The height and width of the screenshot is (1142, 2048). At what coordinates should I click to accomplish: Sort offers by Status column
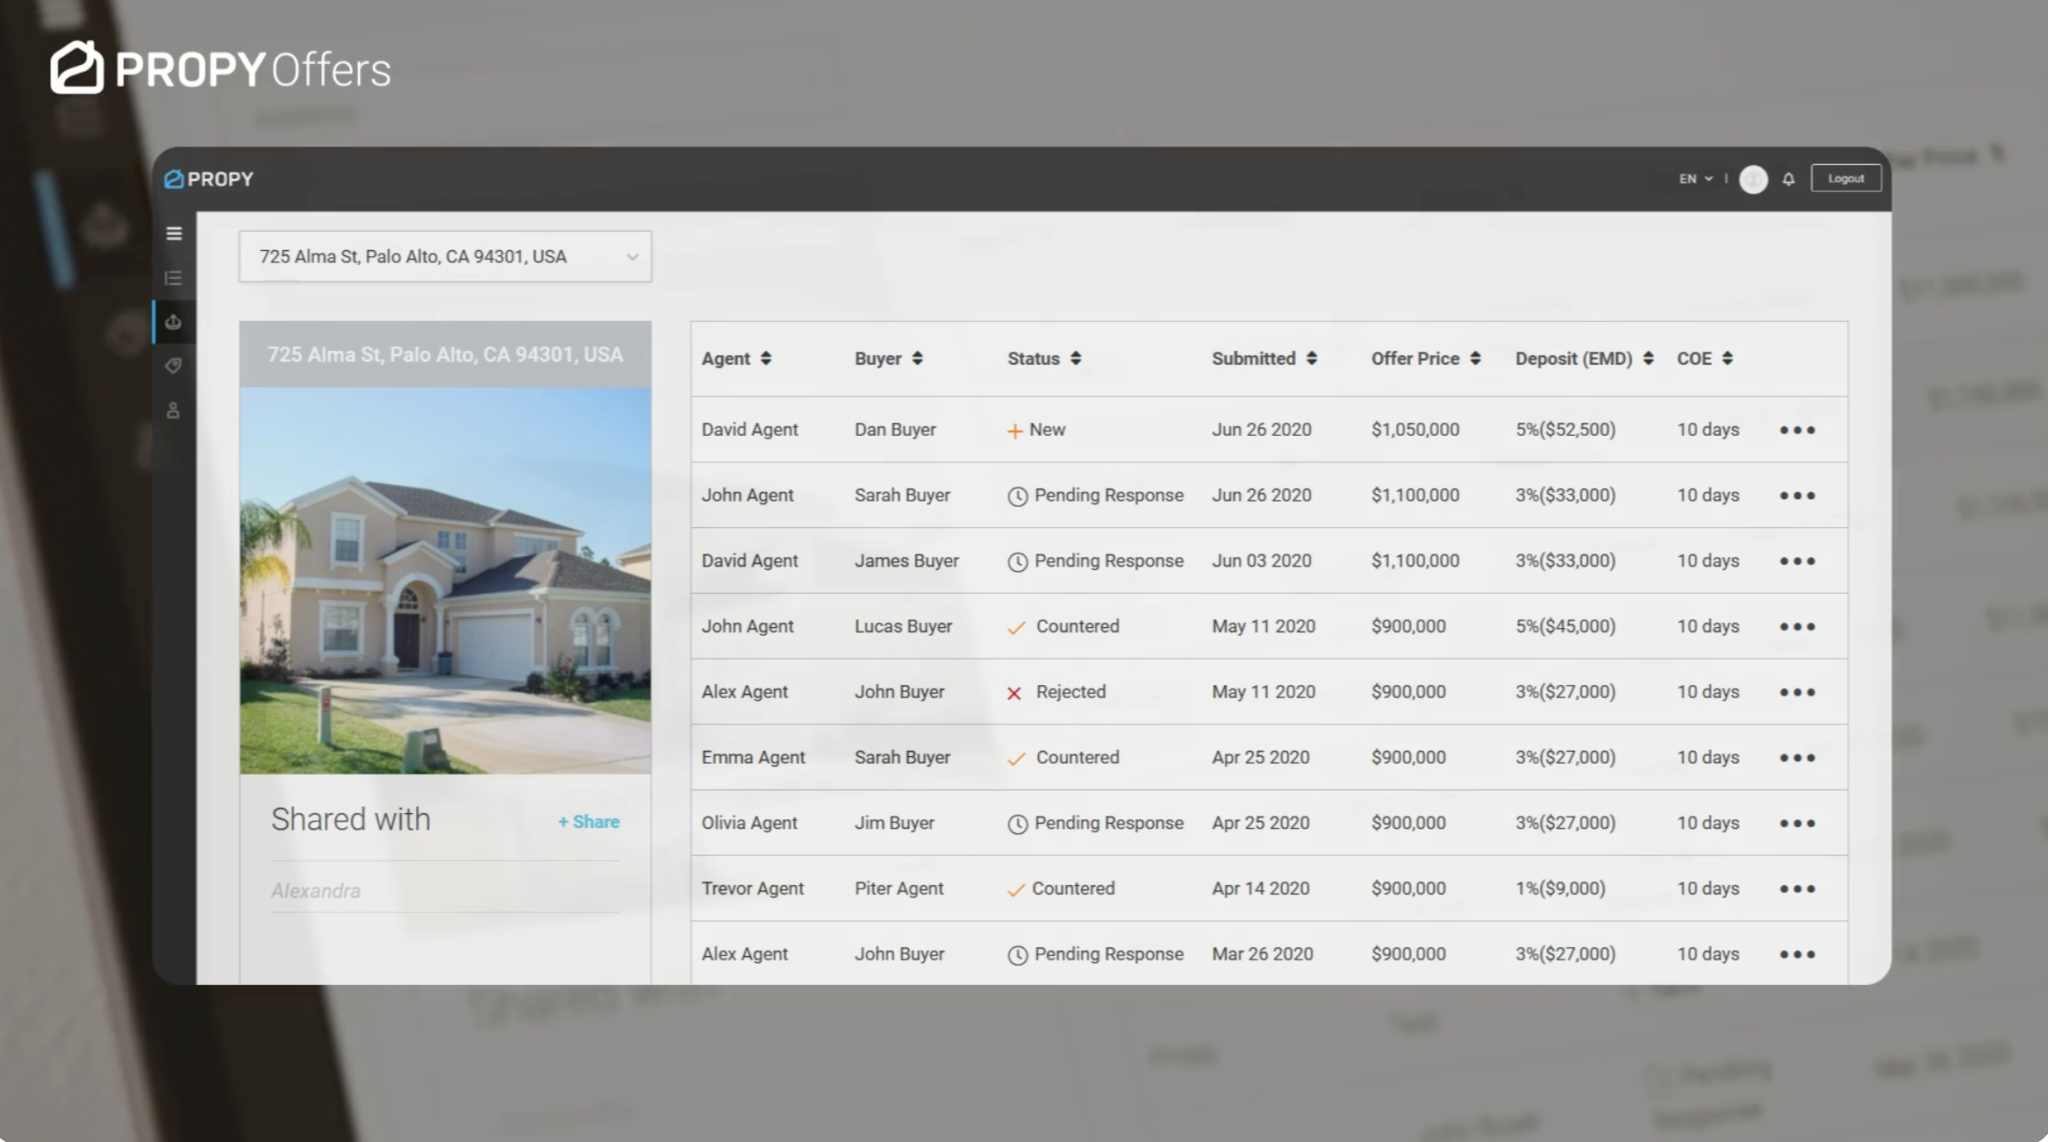(1044, 359)
